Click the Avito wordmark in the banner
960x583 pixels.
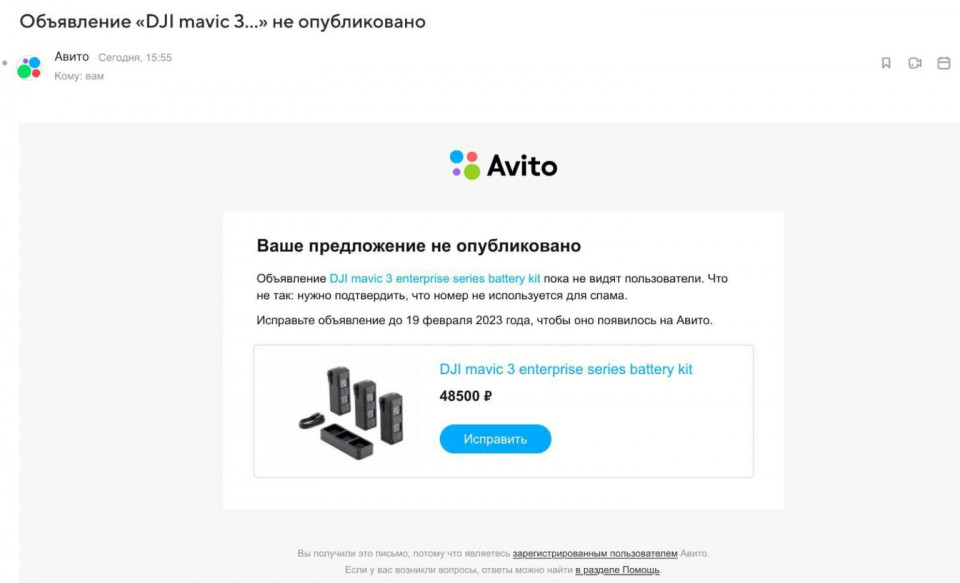click(x=522, y=166)
